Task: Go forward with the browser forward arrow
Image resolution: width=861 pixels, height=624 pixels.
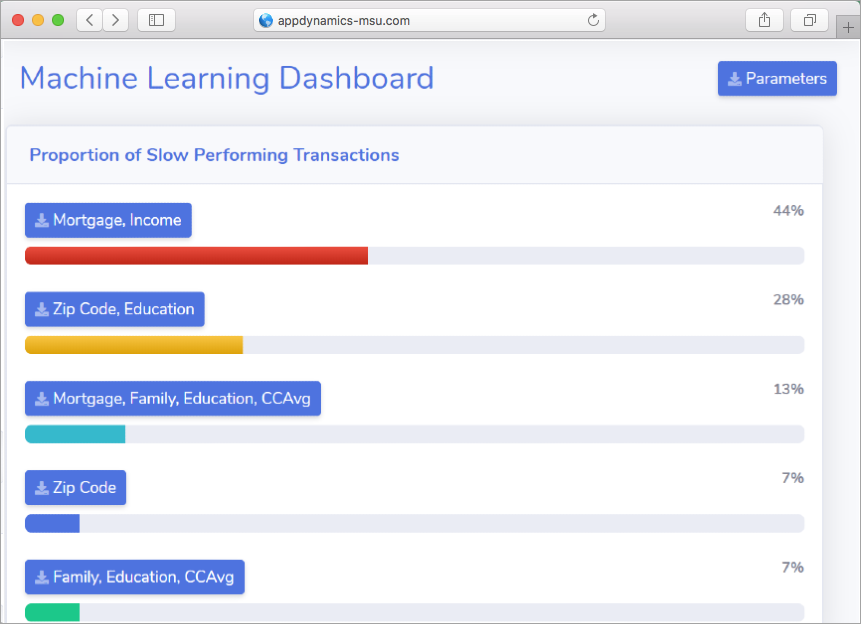Action: click(115, 20)
